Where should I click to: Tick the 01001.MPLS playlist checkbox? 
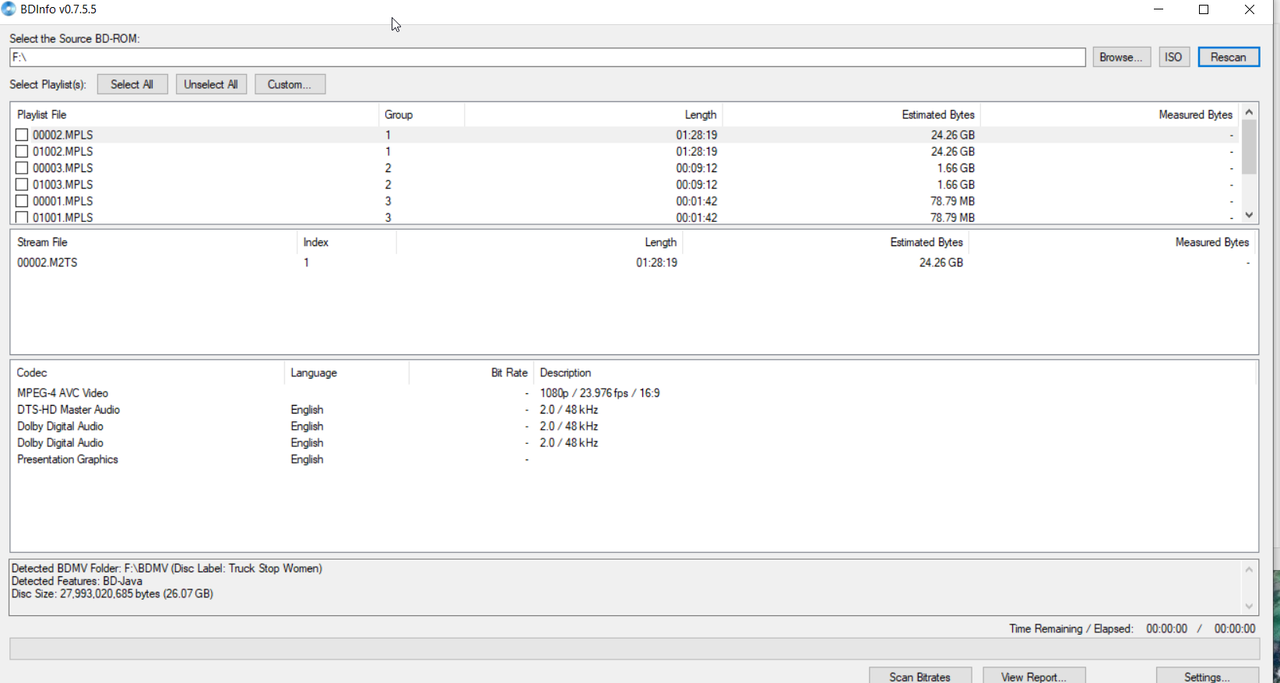point(22,217)
